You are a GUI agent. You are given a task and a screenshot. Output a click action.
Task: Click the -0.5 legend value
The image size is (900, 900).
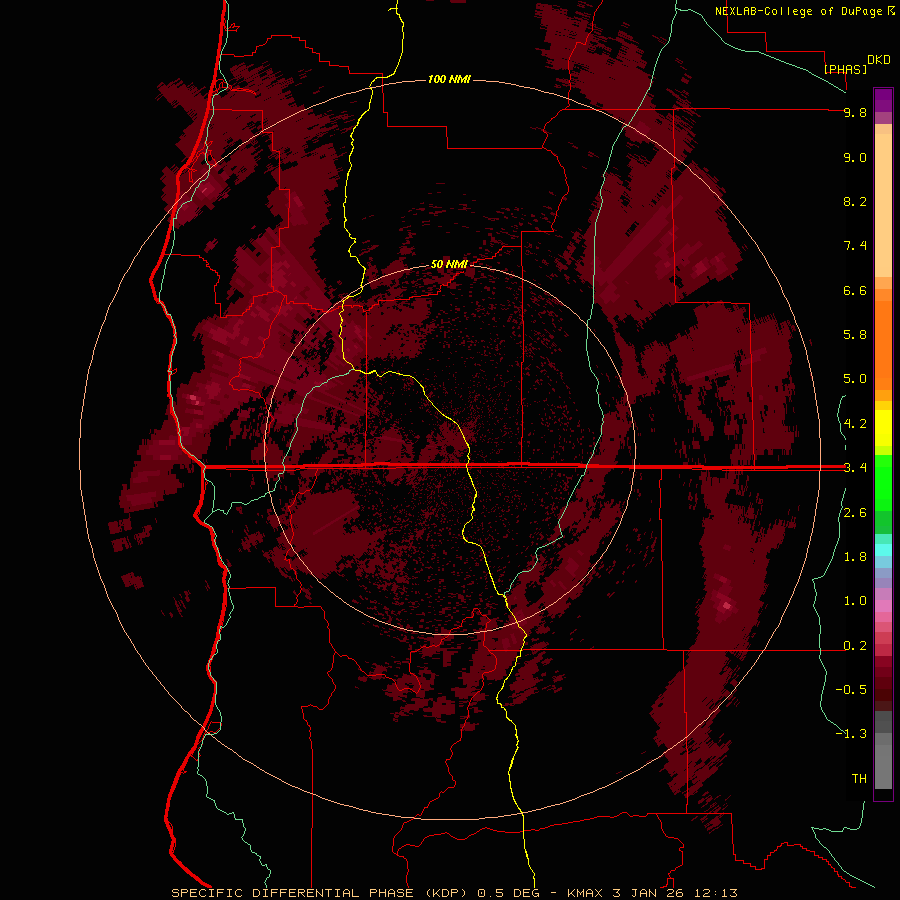click(851, 690)
